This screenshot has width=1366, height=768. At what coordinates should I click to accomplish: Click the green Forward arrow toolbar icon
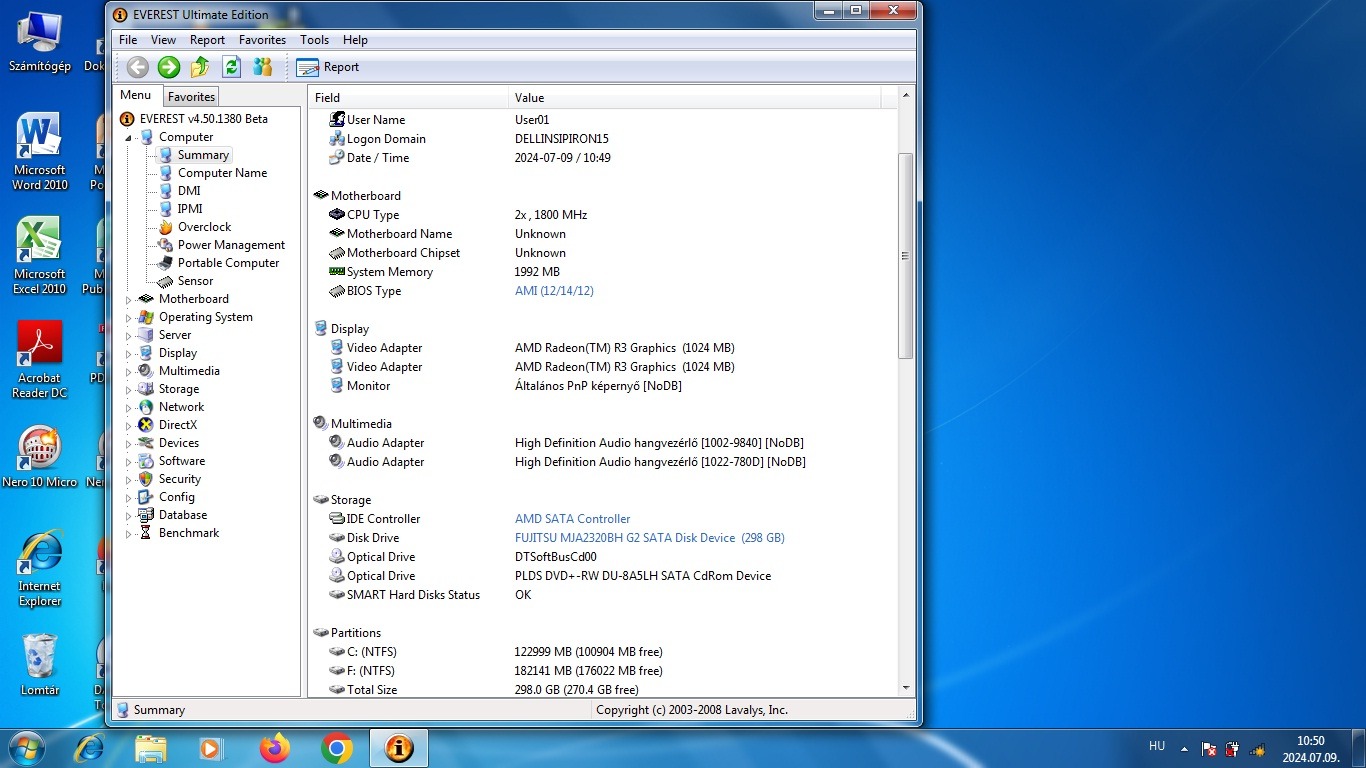click(169, 67)
